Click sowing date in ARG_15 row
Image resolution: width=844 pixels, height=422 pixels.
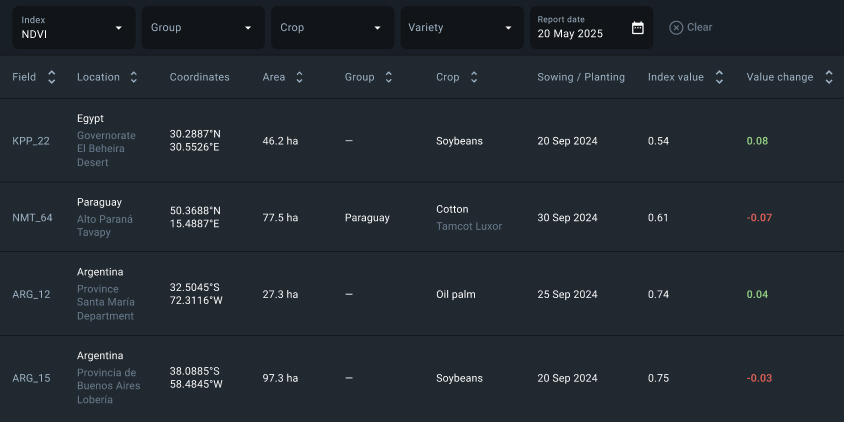567,378
